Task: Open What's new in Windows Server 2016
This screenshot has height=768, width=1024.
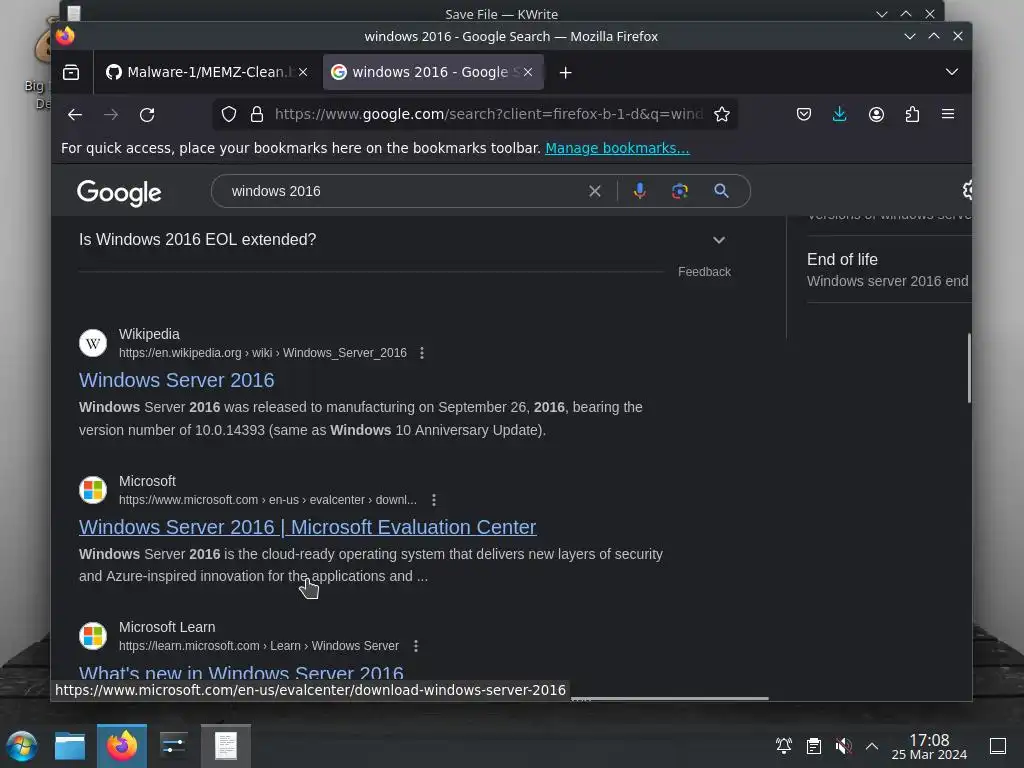Action: click(x=241, y=673)
